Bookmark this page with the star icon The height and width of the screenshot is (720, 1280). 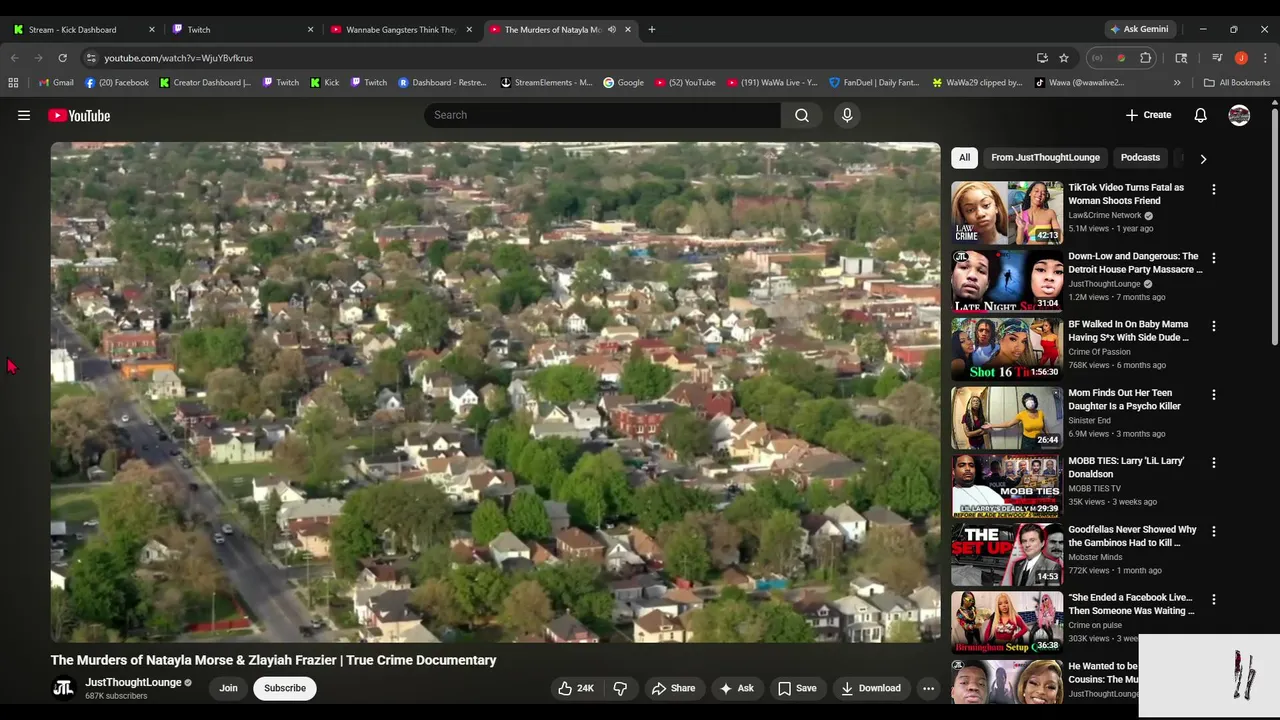click(x=1064, y=58)
